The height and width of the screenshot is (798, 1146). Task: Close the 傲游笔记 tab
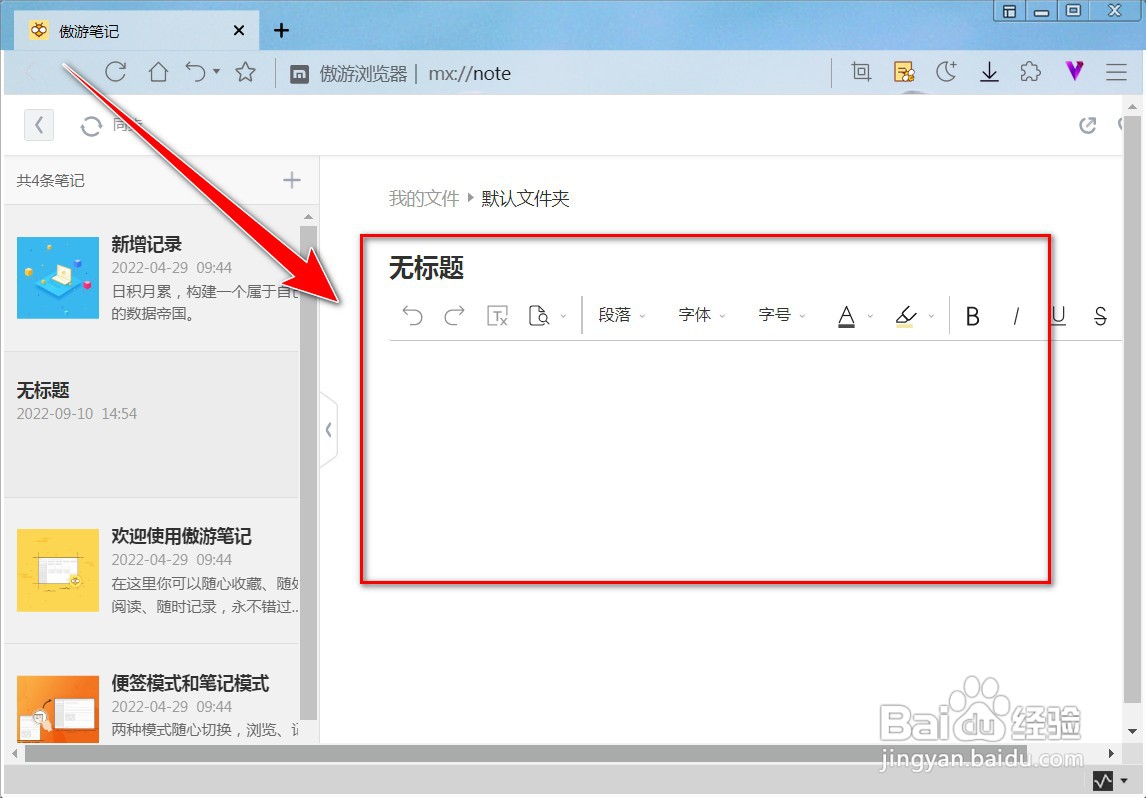click(x=239, y=31)
